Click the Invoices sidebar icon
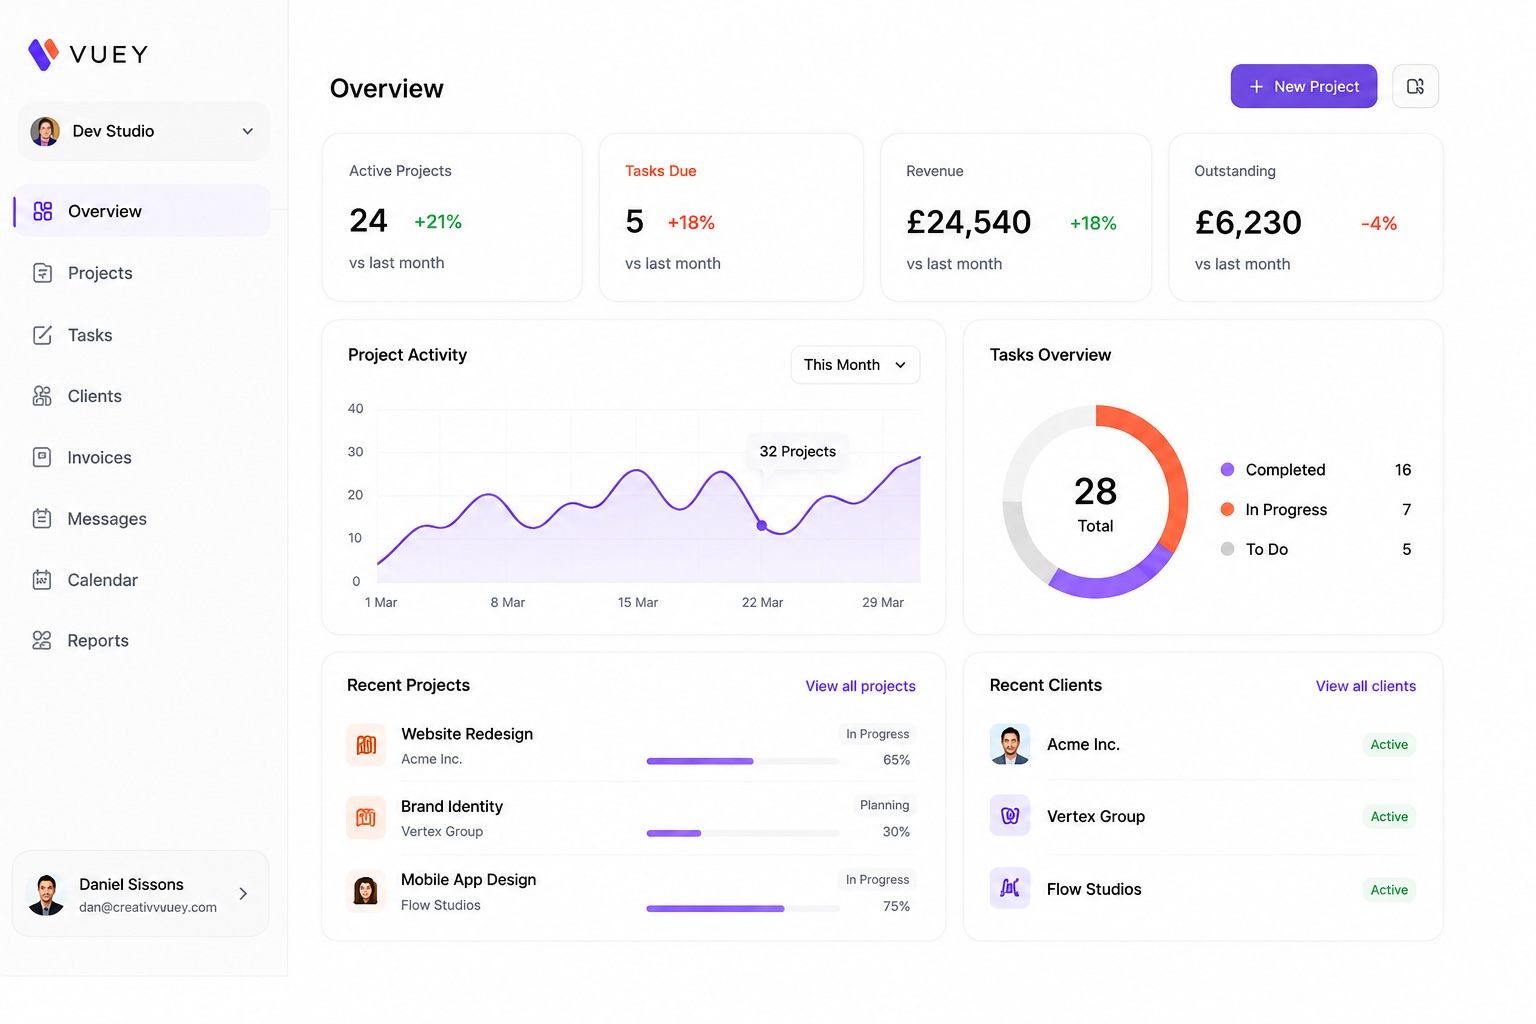 (42, 457)
